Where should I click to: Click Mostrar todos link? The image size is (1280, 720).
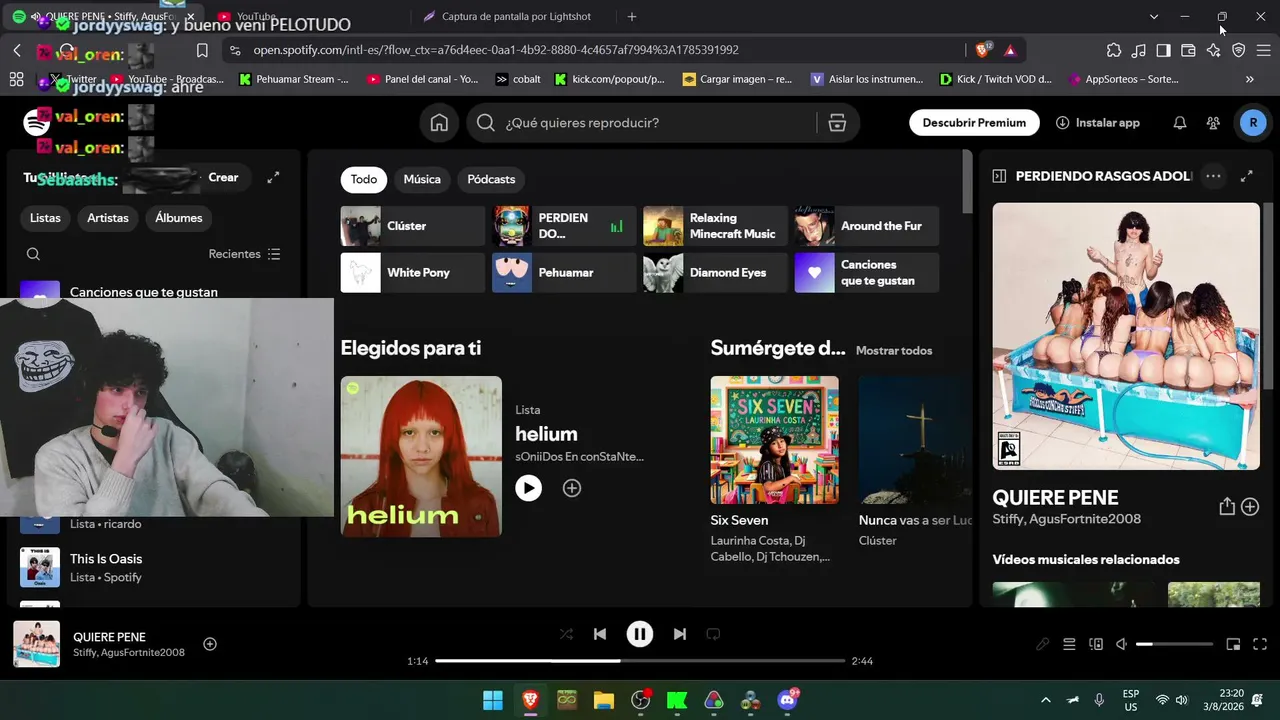point(894,351)
